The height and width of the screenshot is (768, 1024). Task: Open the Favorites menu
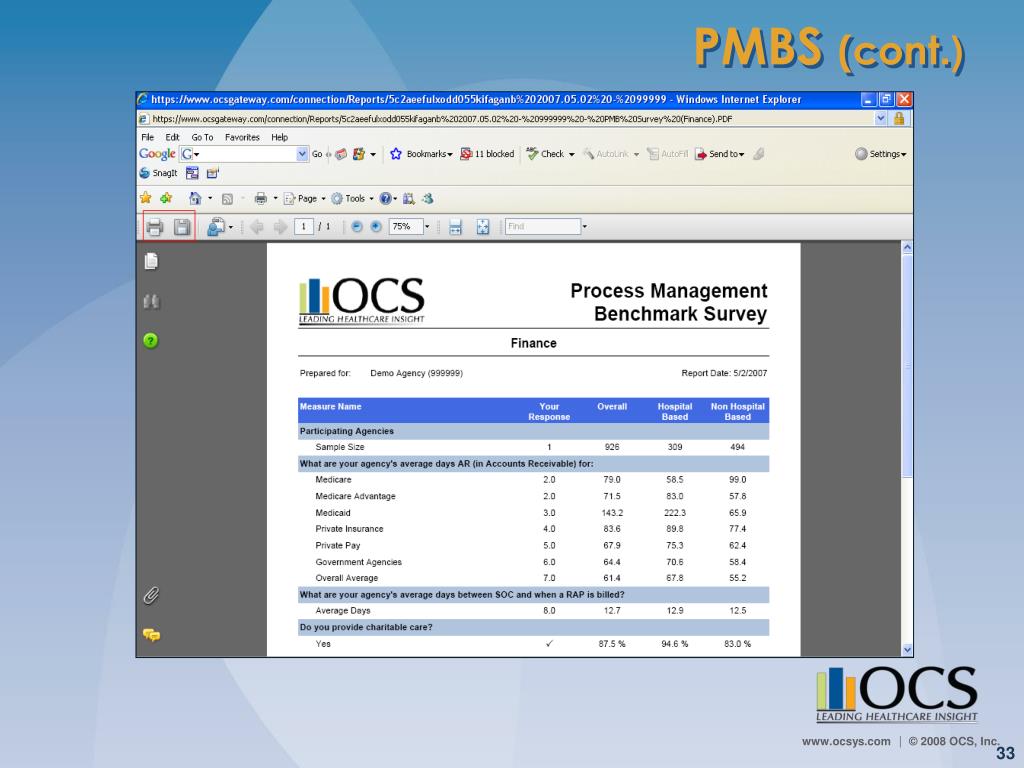click(242, 137)
